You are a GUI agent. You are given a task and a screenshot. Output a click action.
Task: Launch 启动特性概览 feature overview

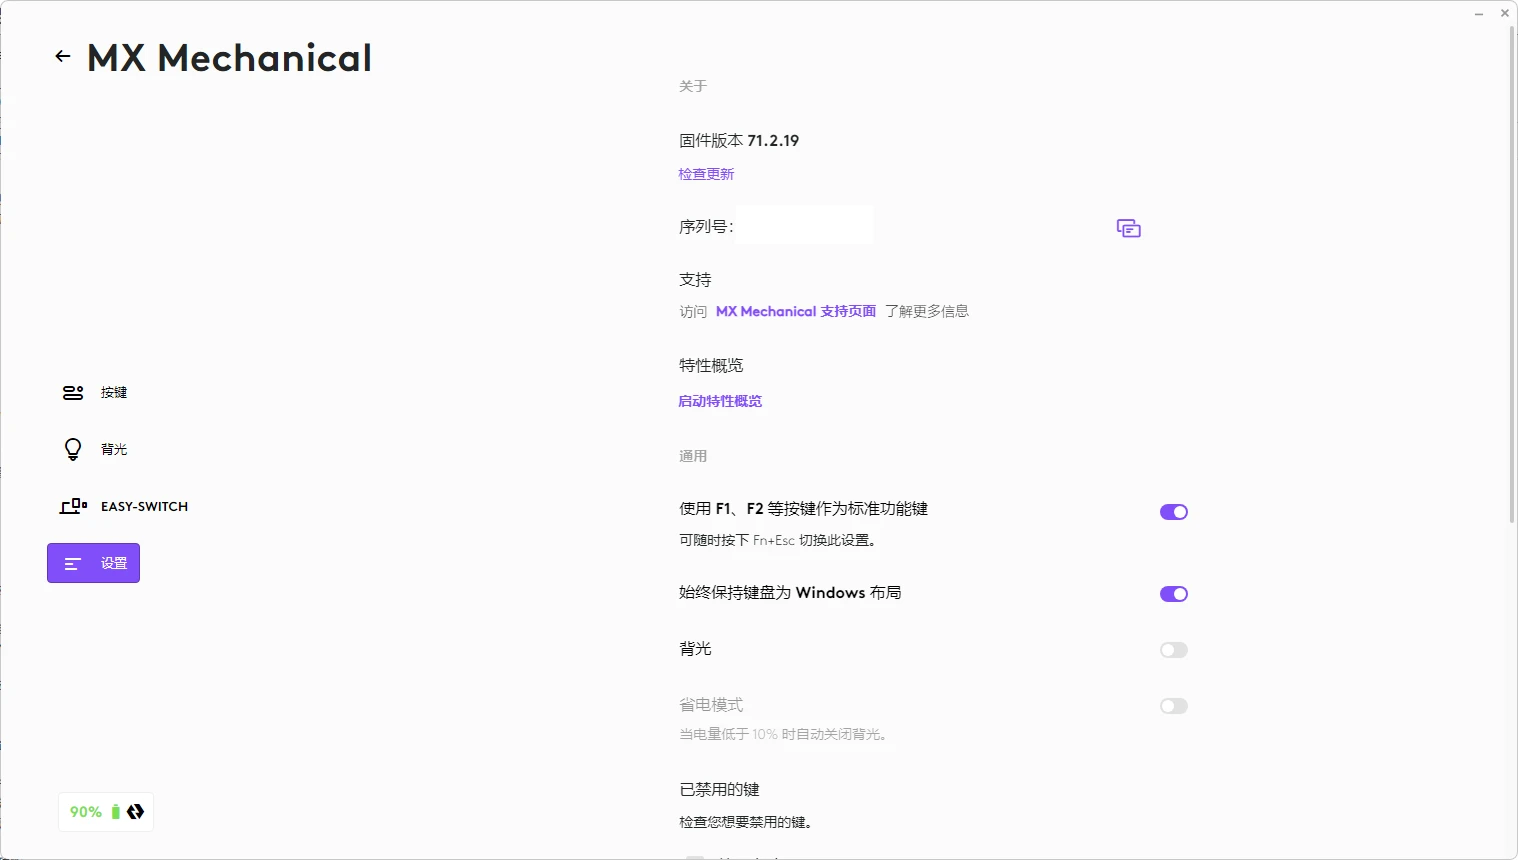[x=720, y=401]
